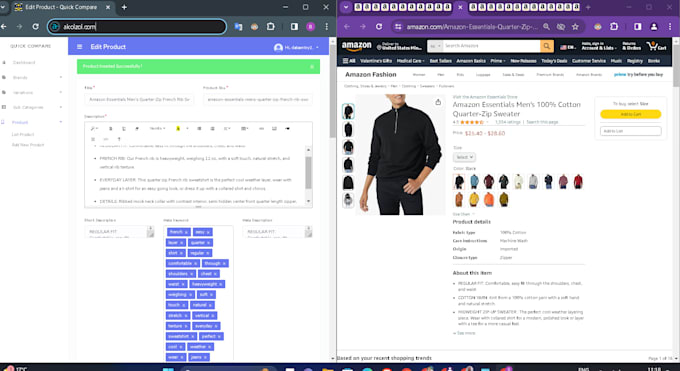Remove the 'french' meta keyword tag
The width and height of the screenshot is (680, 371).
pos(186,232)
